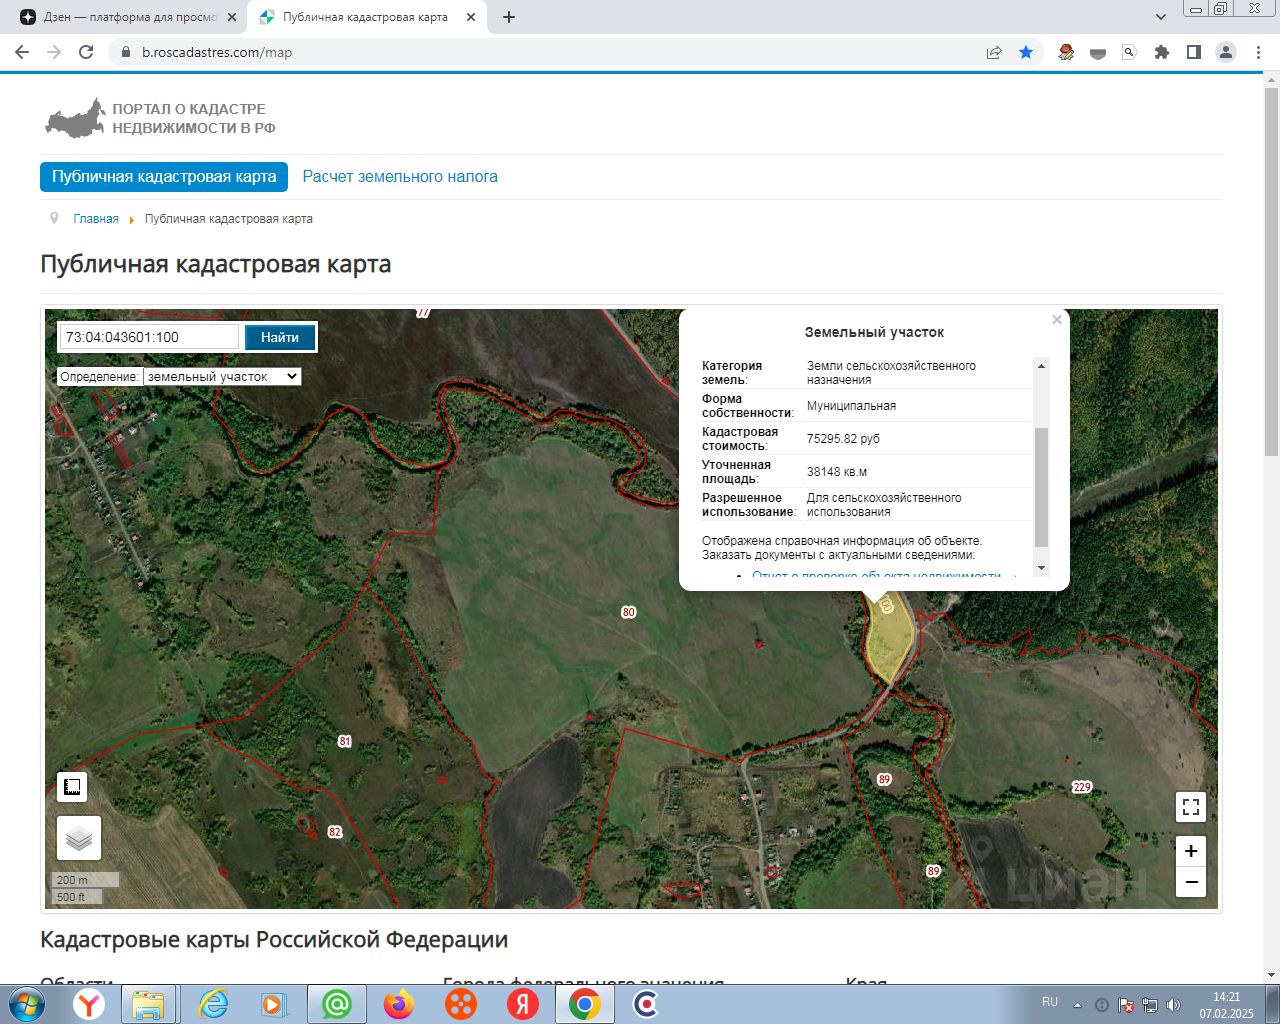Click the browser forward arrow

[x=54, y=52]
